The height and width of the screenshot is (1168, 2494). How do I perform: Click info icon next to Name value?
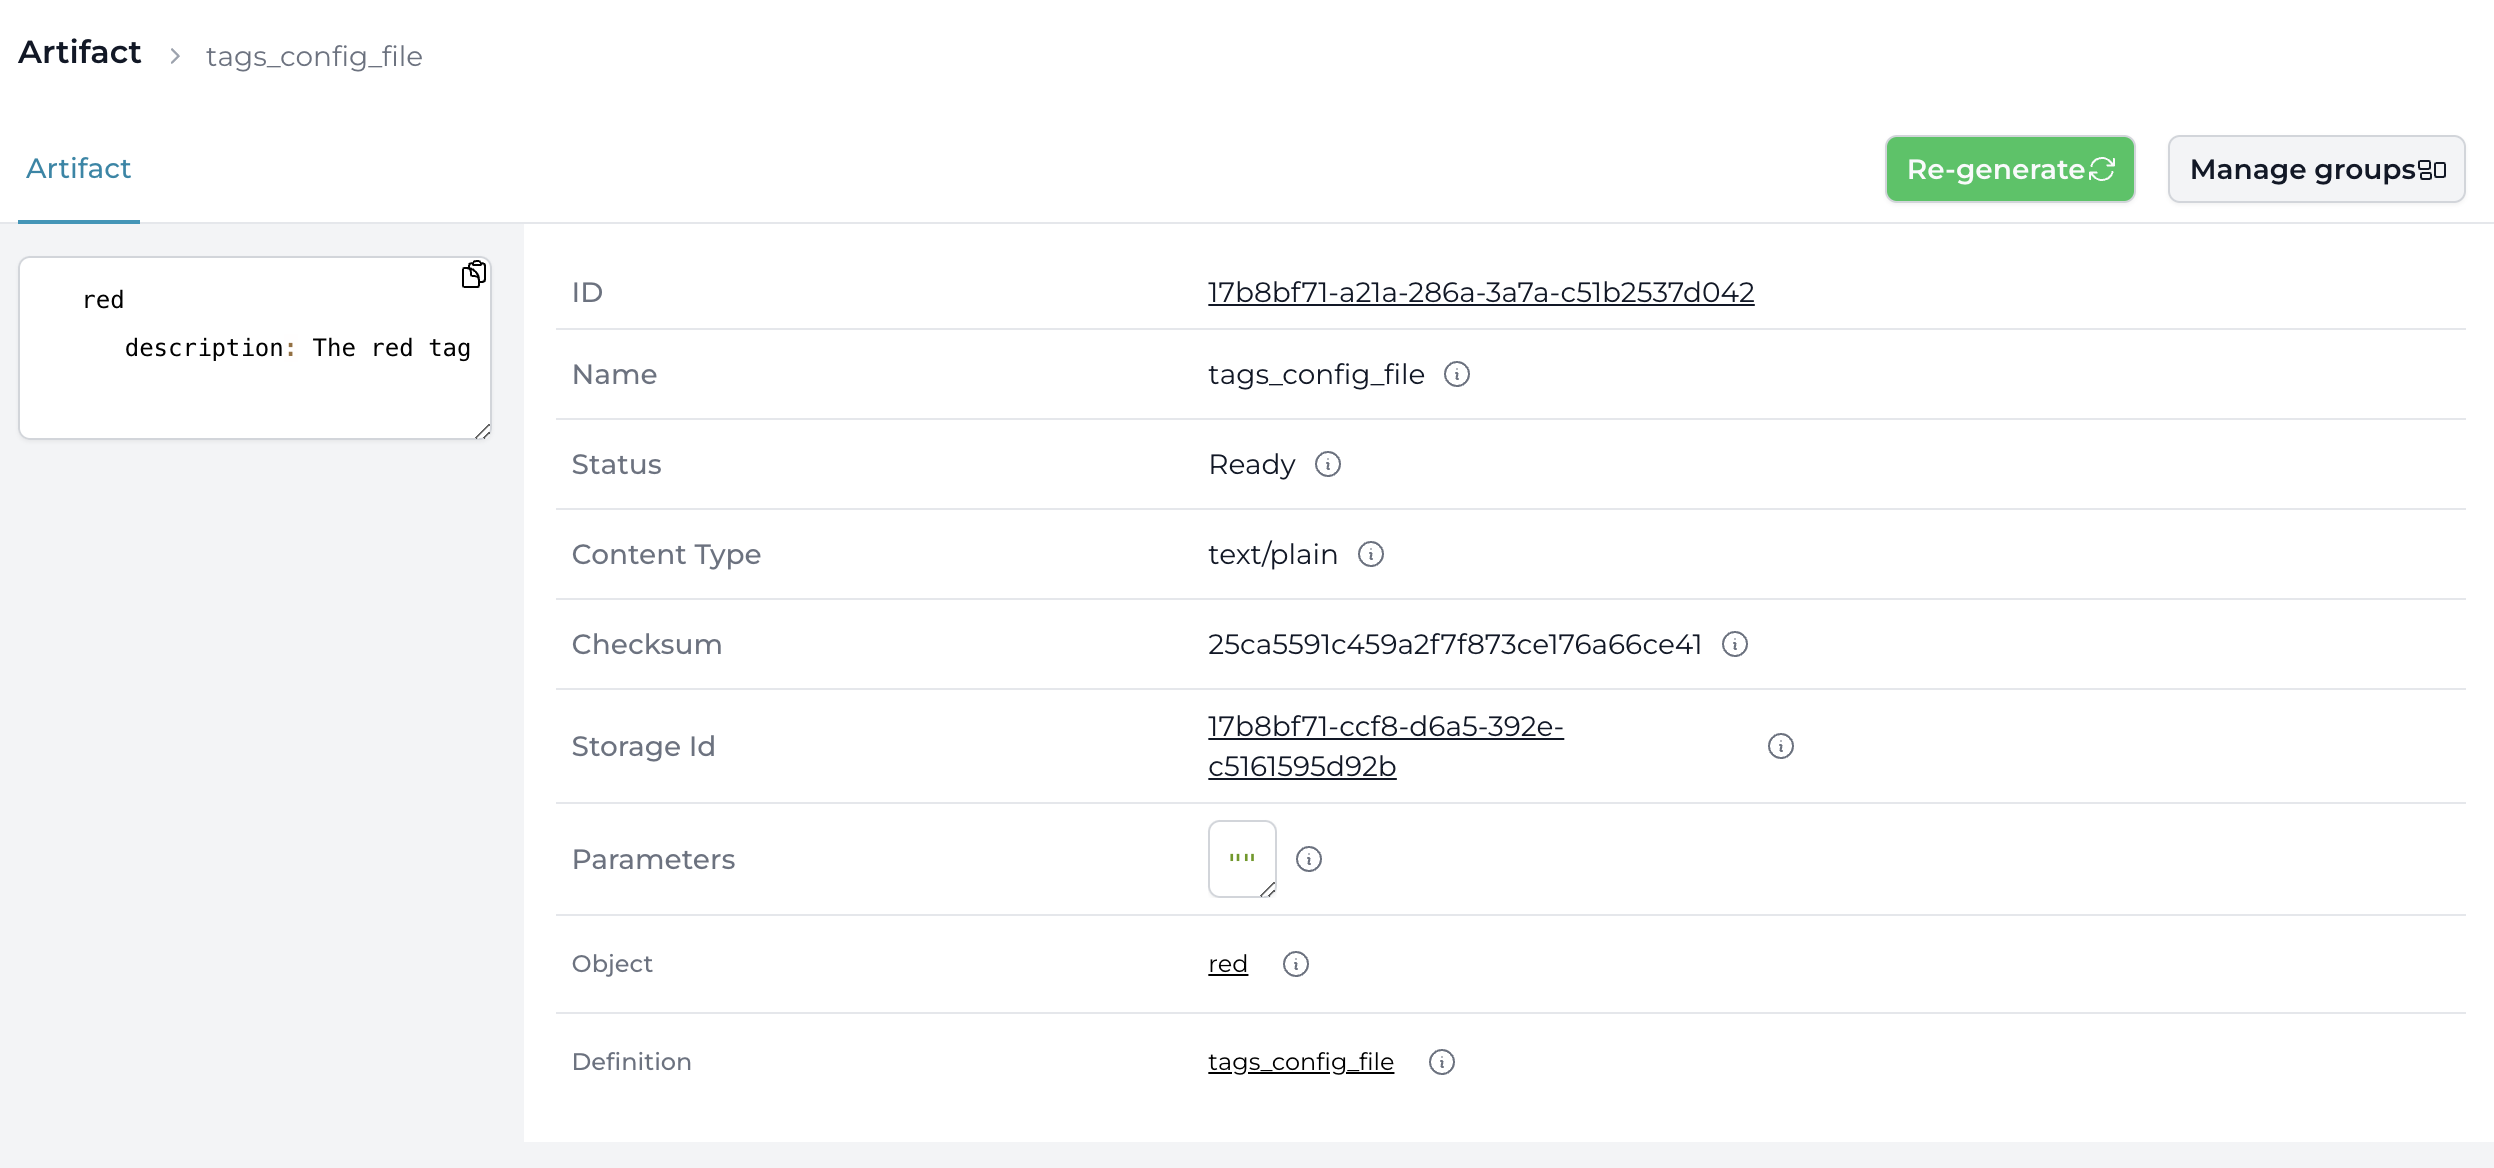click(x=1456, y=374)
